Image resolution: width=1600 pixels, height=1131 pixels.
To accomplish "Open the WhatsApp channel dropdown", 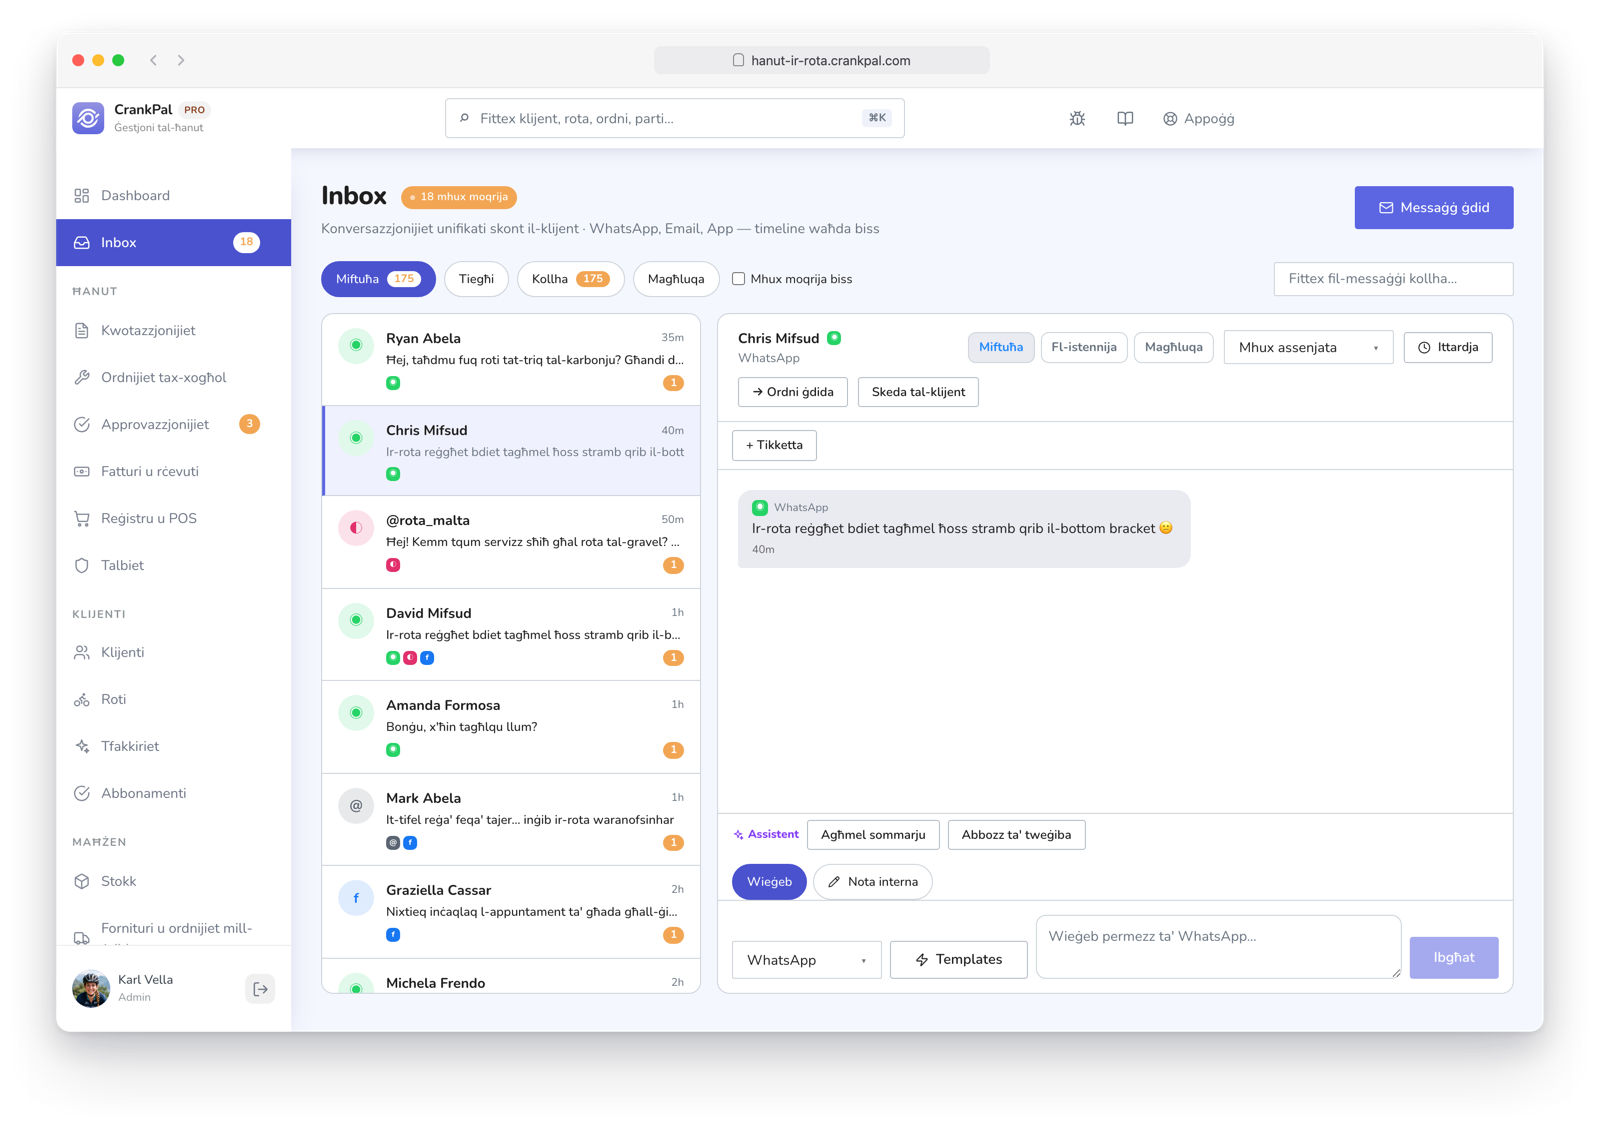I will tap(806, 960).
